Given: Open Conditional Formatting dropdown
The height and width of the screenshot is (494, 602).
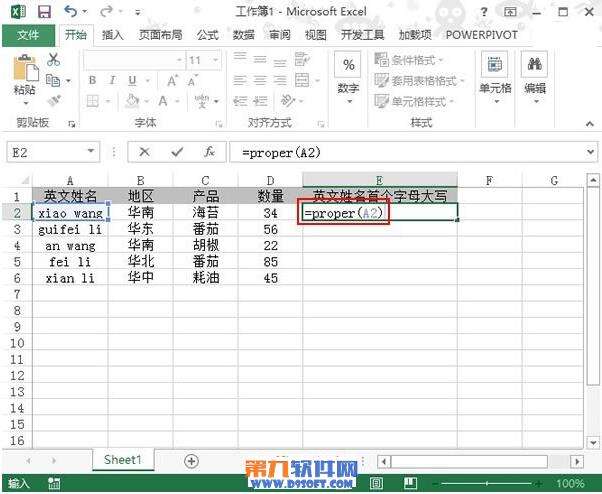Looking at the screenshot, I should click(x=408, y=60).
